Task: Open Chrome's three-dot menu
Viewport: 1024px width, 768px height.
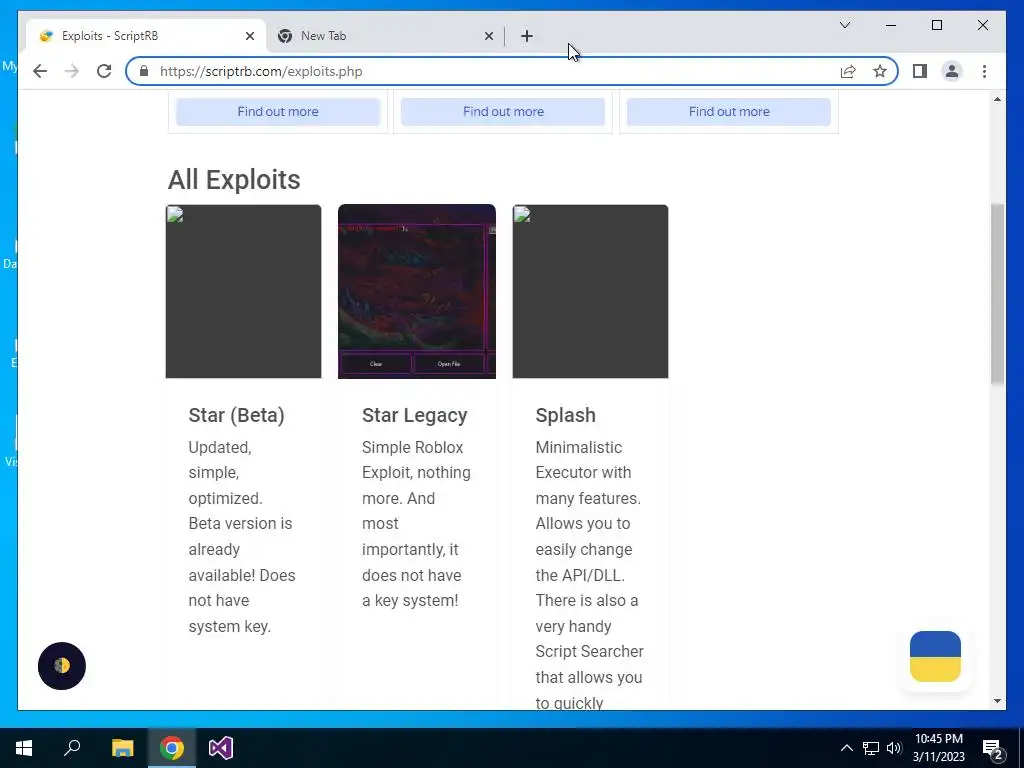Action: 984,71
